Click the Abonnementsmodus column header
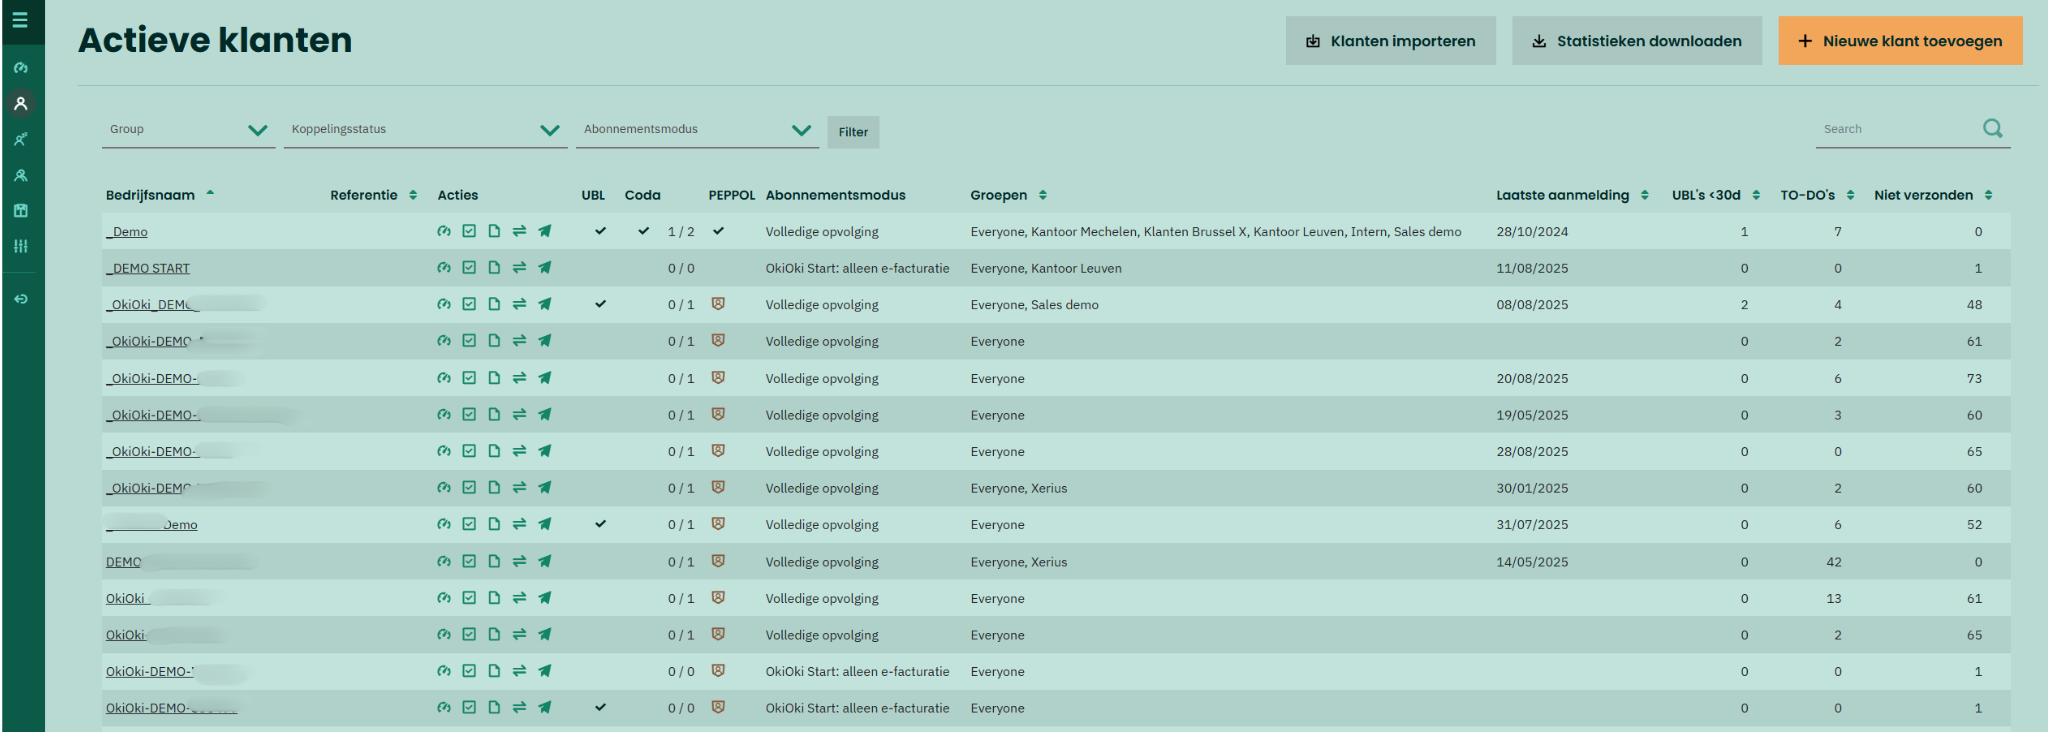2048x732 pixels. (835, 195)
